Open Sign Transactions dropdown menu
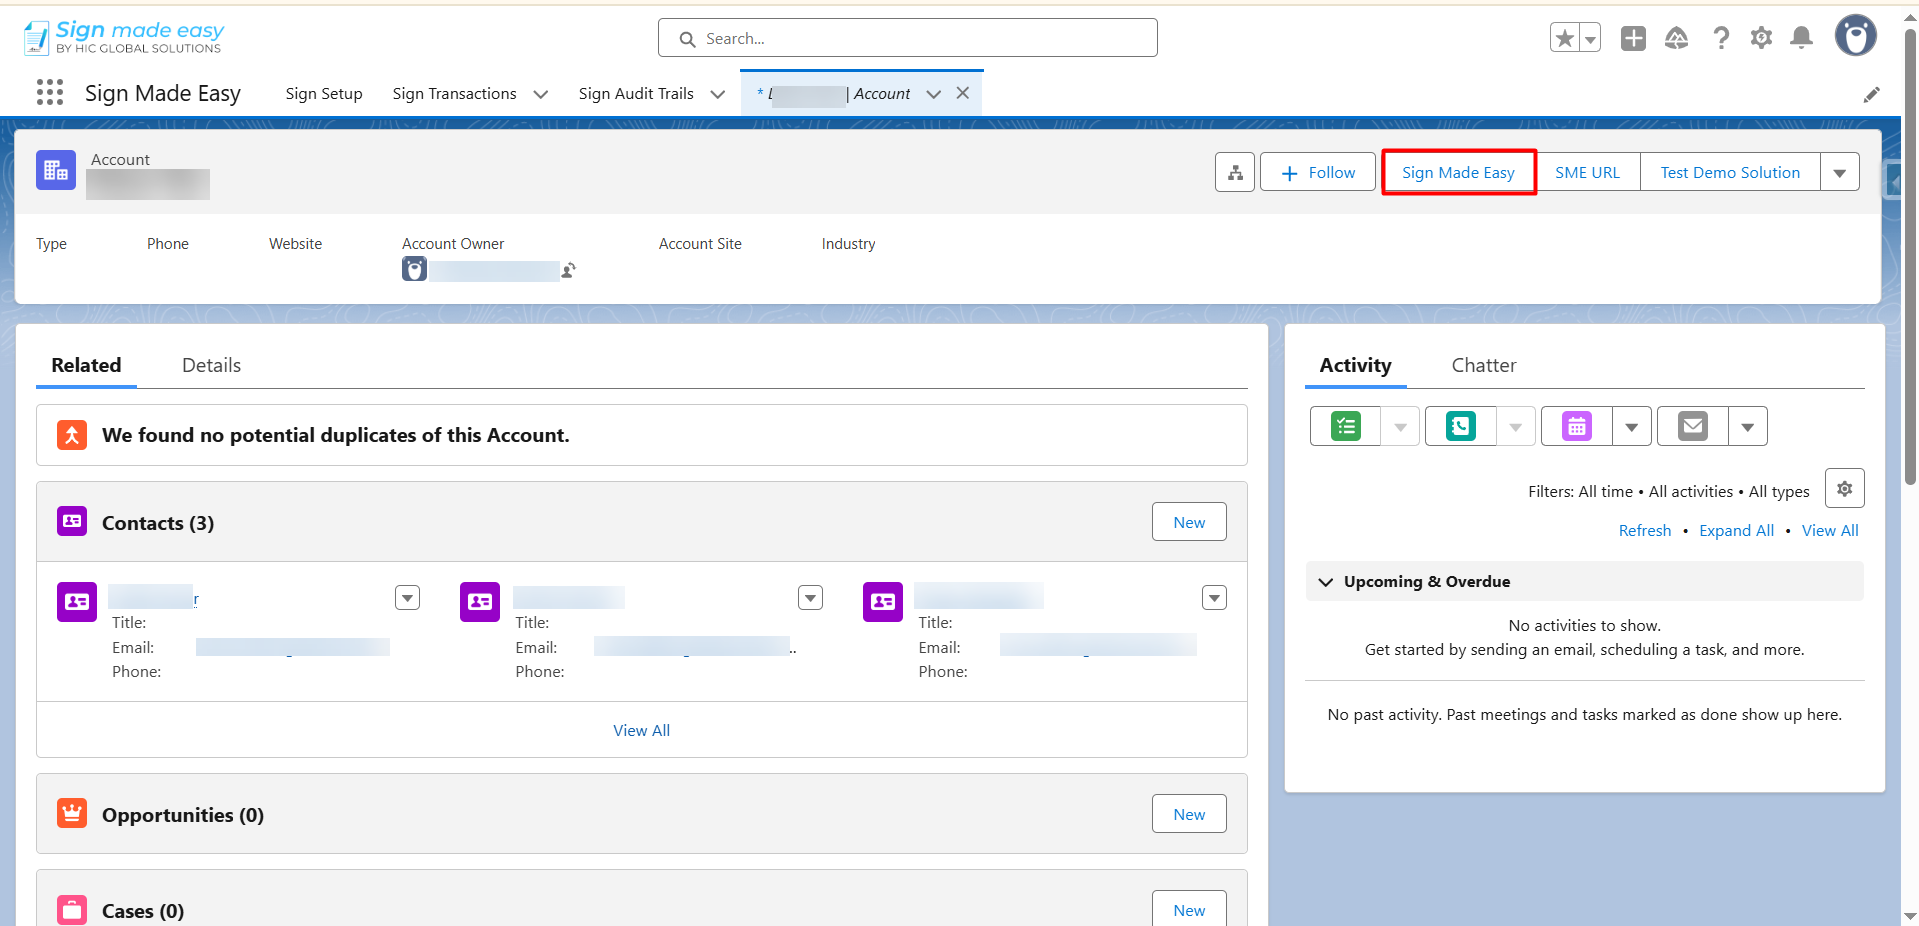Viewport: 1919px width, 926px height. (541, 94)
